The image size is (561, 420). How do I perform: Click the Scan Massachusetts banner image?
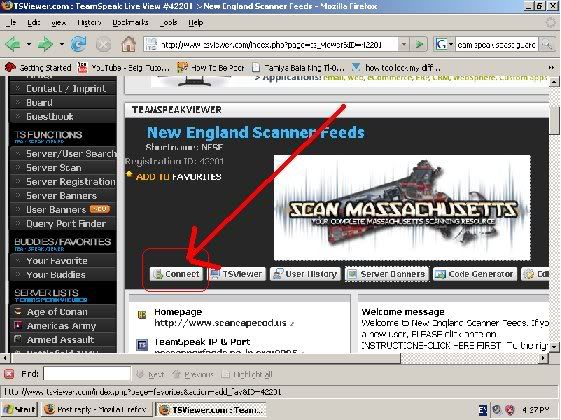(402, 207)
